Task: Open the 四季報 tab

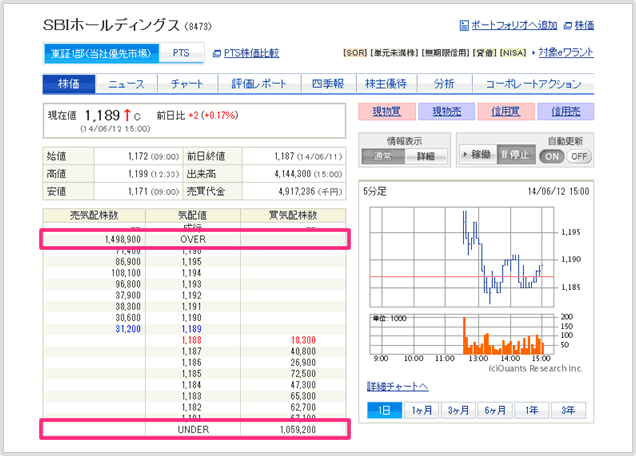Action: (x=328, y=84)
